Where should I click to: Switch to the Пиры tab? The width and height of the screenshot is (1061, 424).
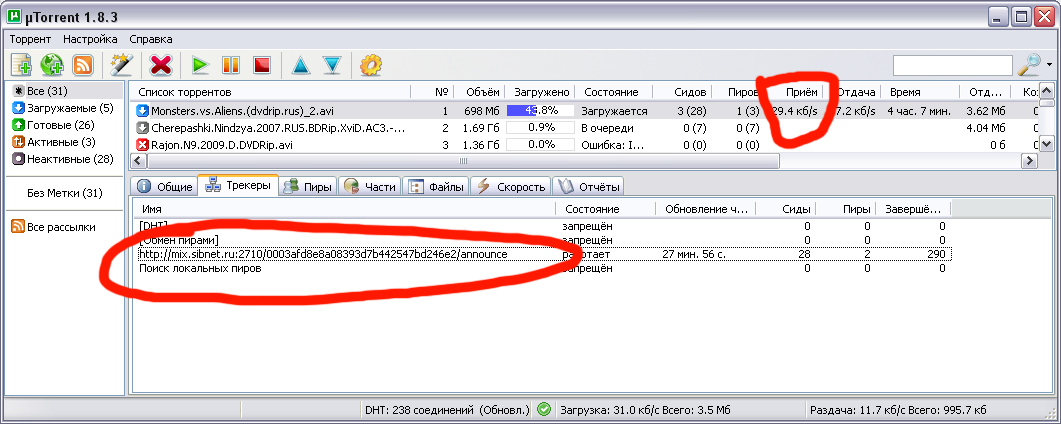(x=309, y=187)
